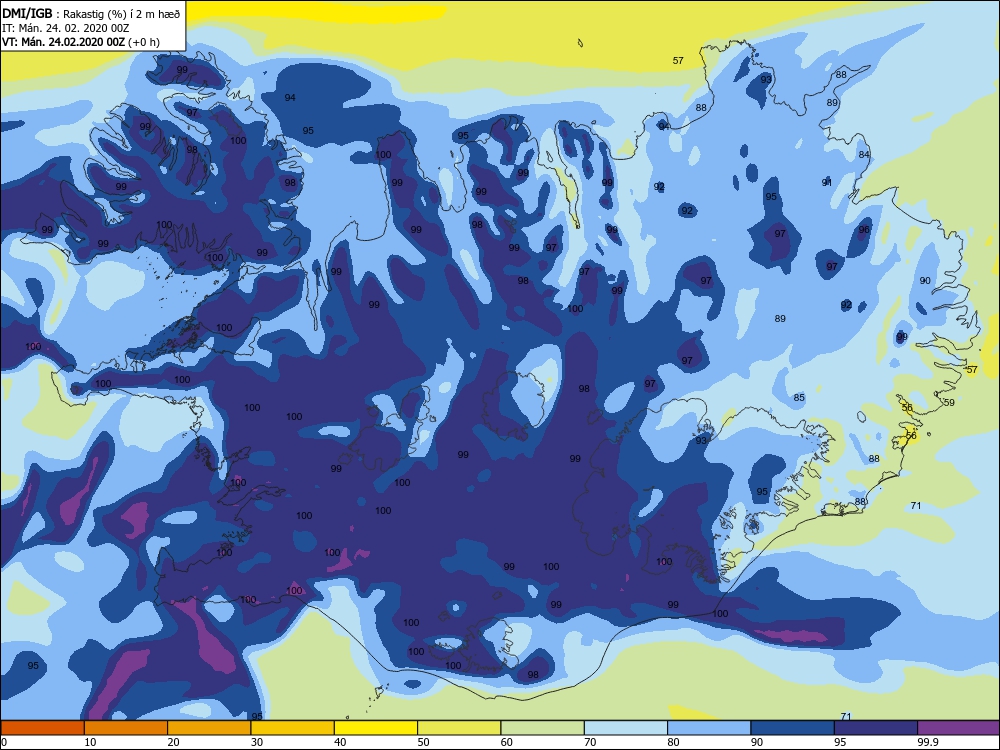The image size is (1000, 750).
Task: Click the humidity value '84' on the map
Action: pyautogui.click(x=864, y=154)
